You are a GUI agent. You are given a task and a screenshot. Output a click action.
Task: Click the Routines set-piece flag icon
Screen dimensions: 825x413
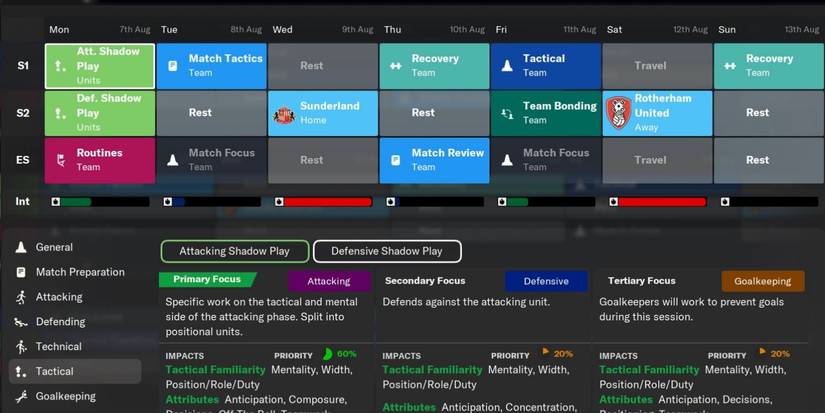[61, 160]
